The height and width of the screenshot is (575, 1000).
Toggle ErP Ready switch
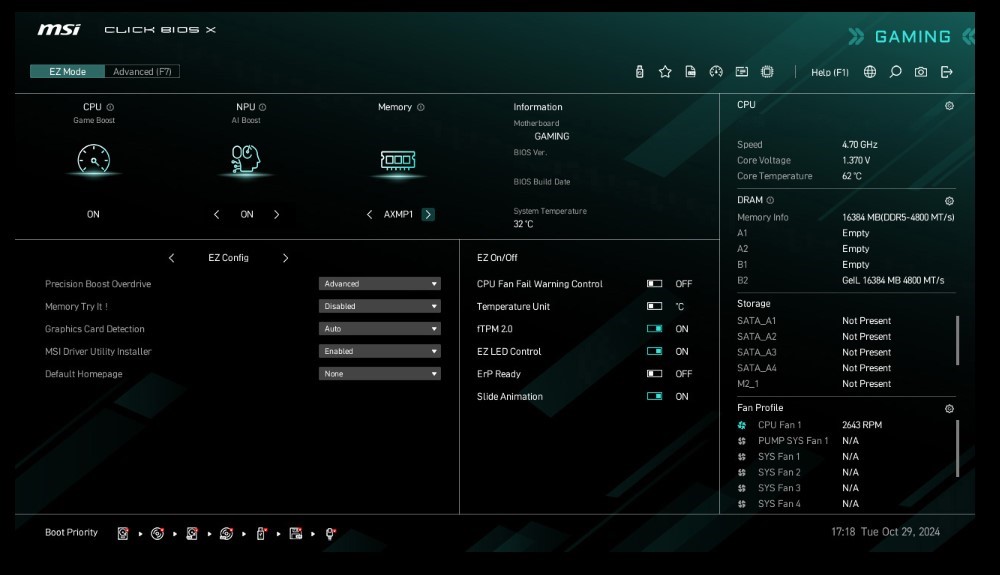coord(654,374)
